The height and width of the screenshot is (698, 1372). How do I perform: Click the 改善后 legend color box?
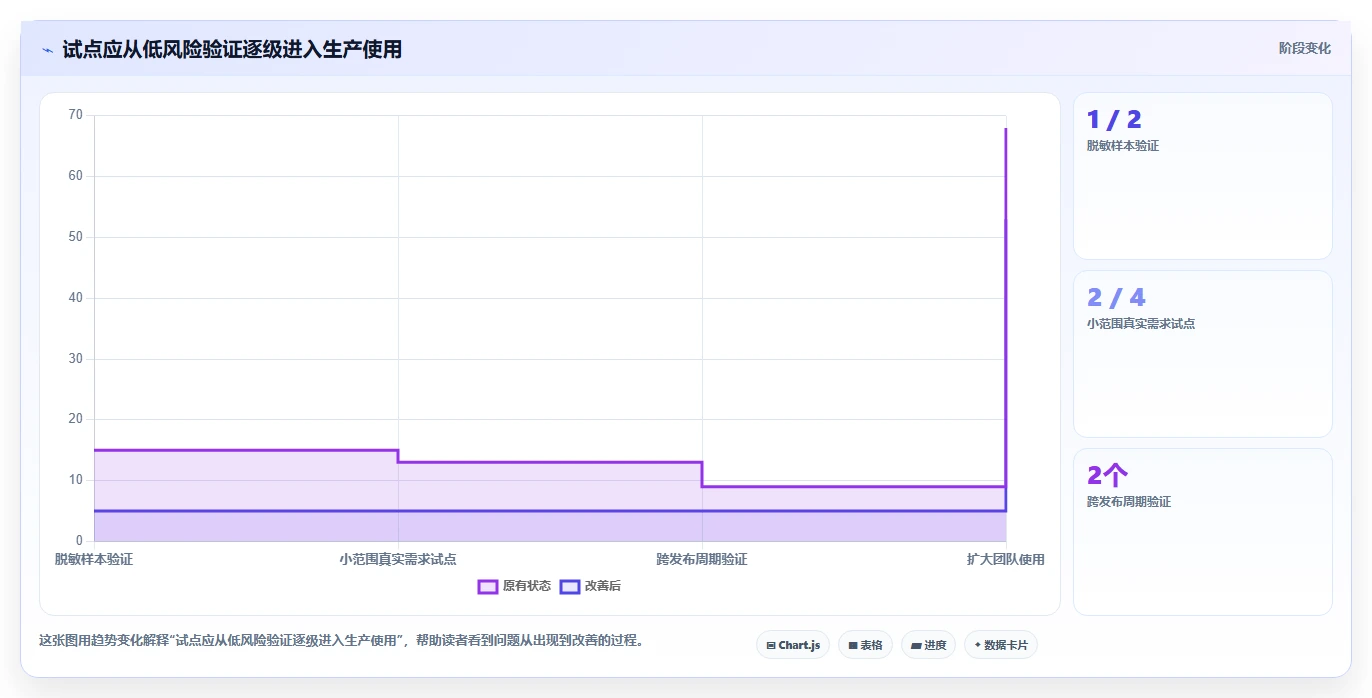pos(570,586)
